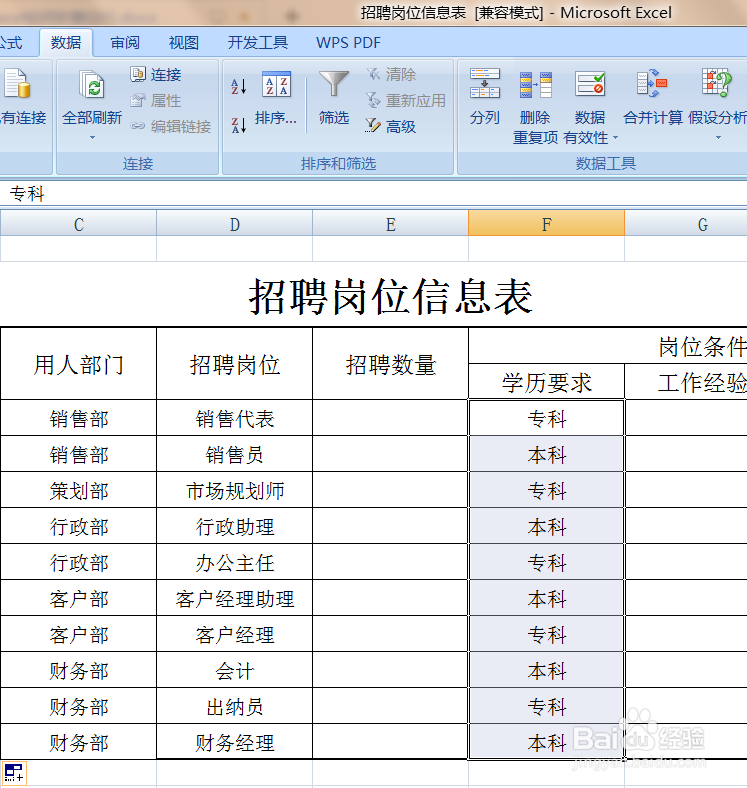
Task: Click the 筛选 label under the funnel
Action: 334,118
